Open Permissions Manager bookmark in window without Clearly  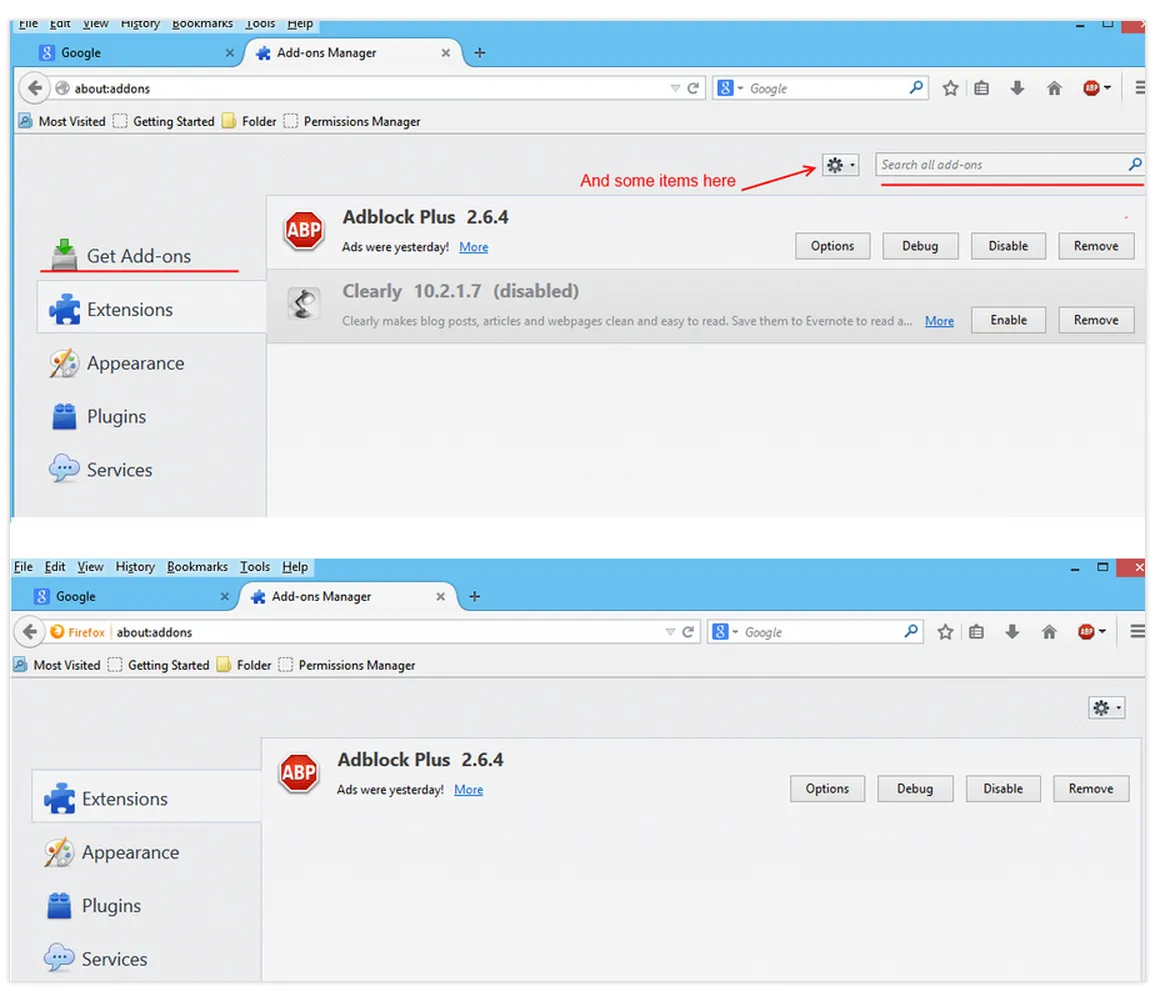click(x=348, y=665)
